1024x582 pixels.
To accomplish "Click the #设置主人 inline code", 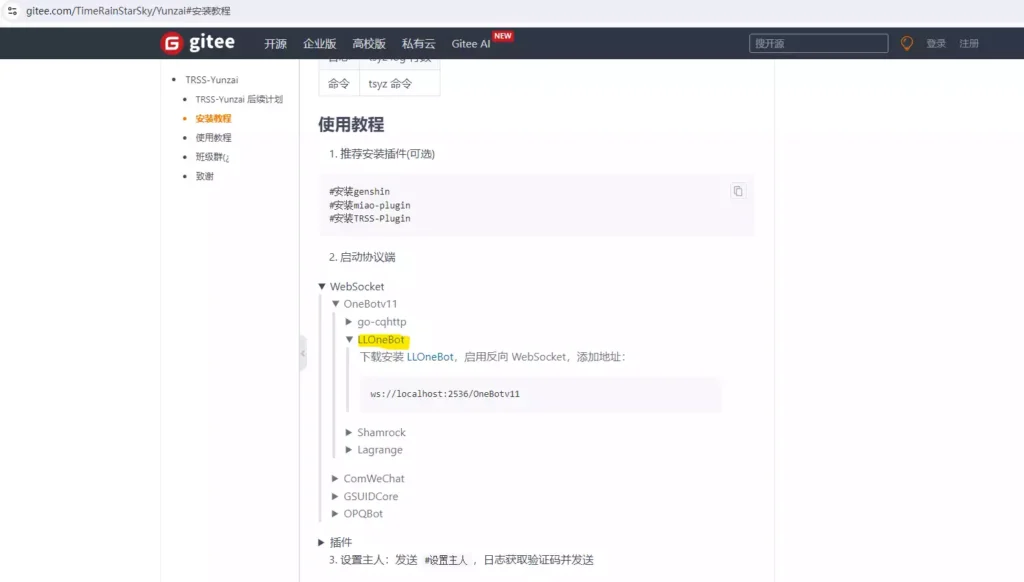I will (446, 560).
